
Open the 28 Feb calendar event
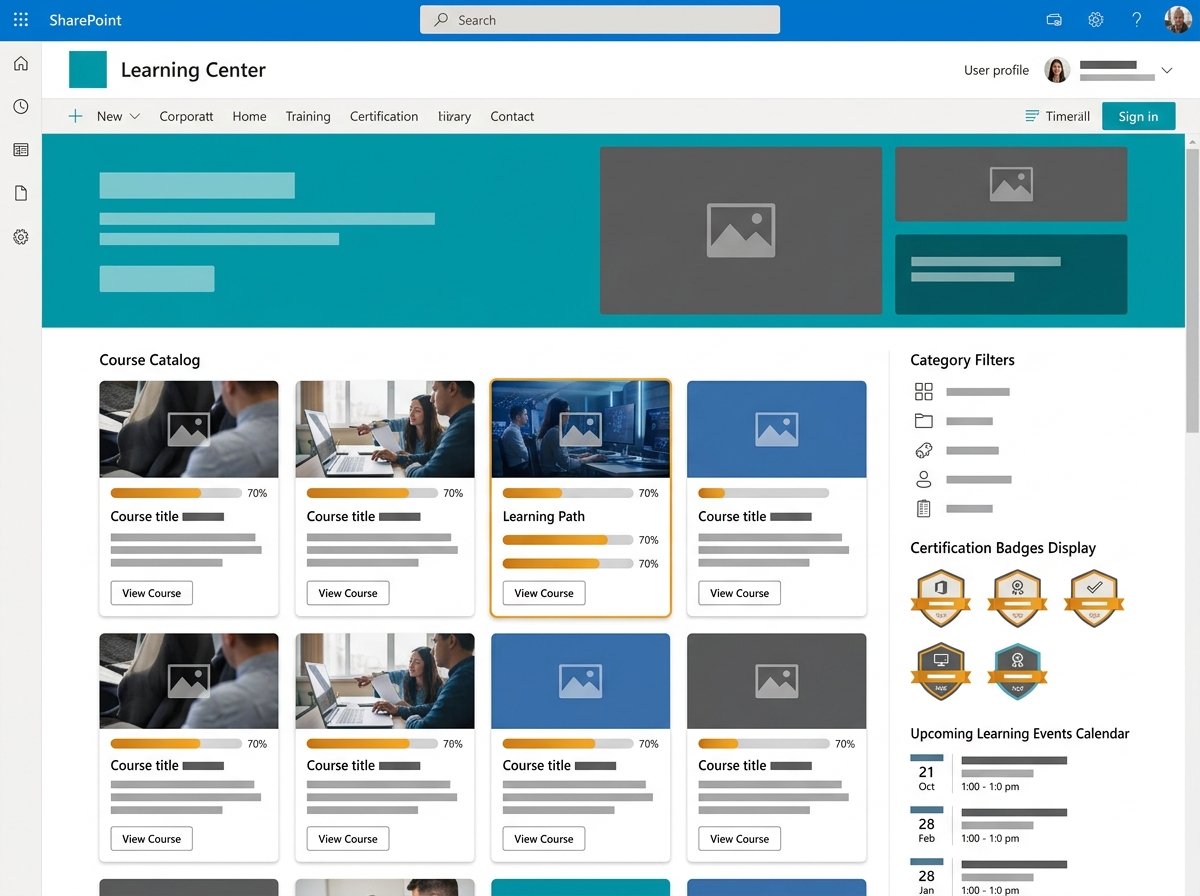(x=988, y=825)
